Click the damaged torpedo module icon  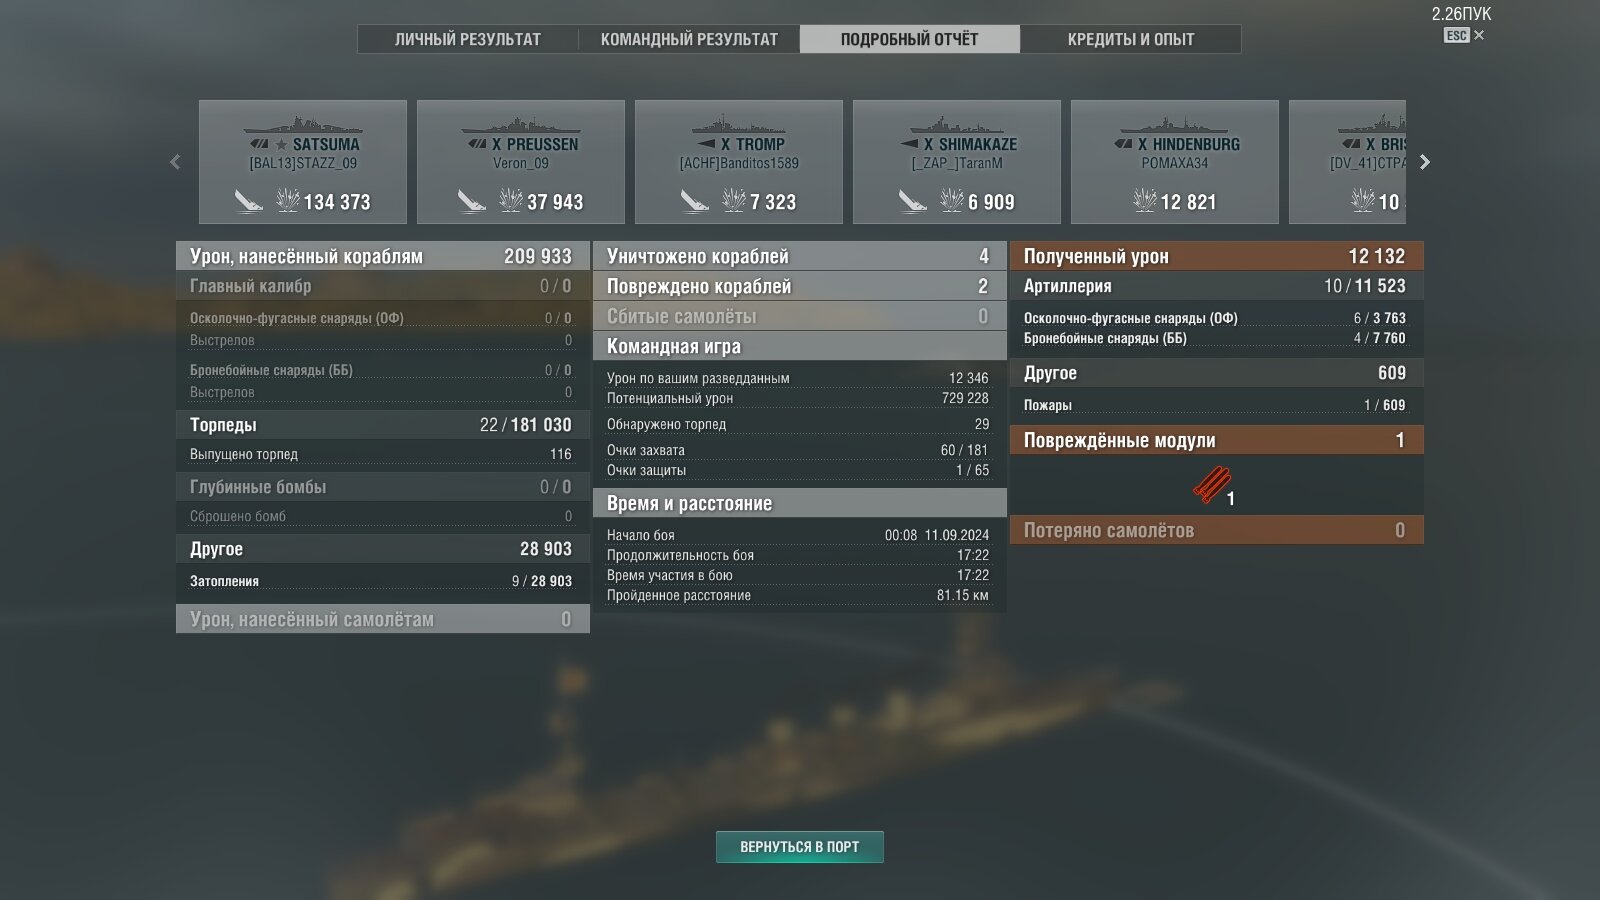pos(1211,485)
